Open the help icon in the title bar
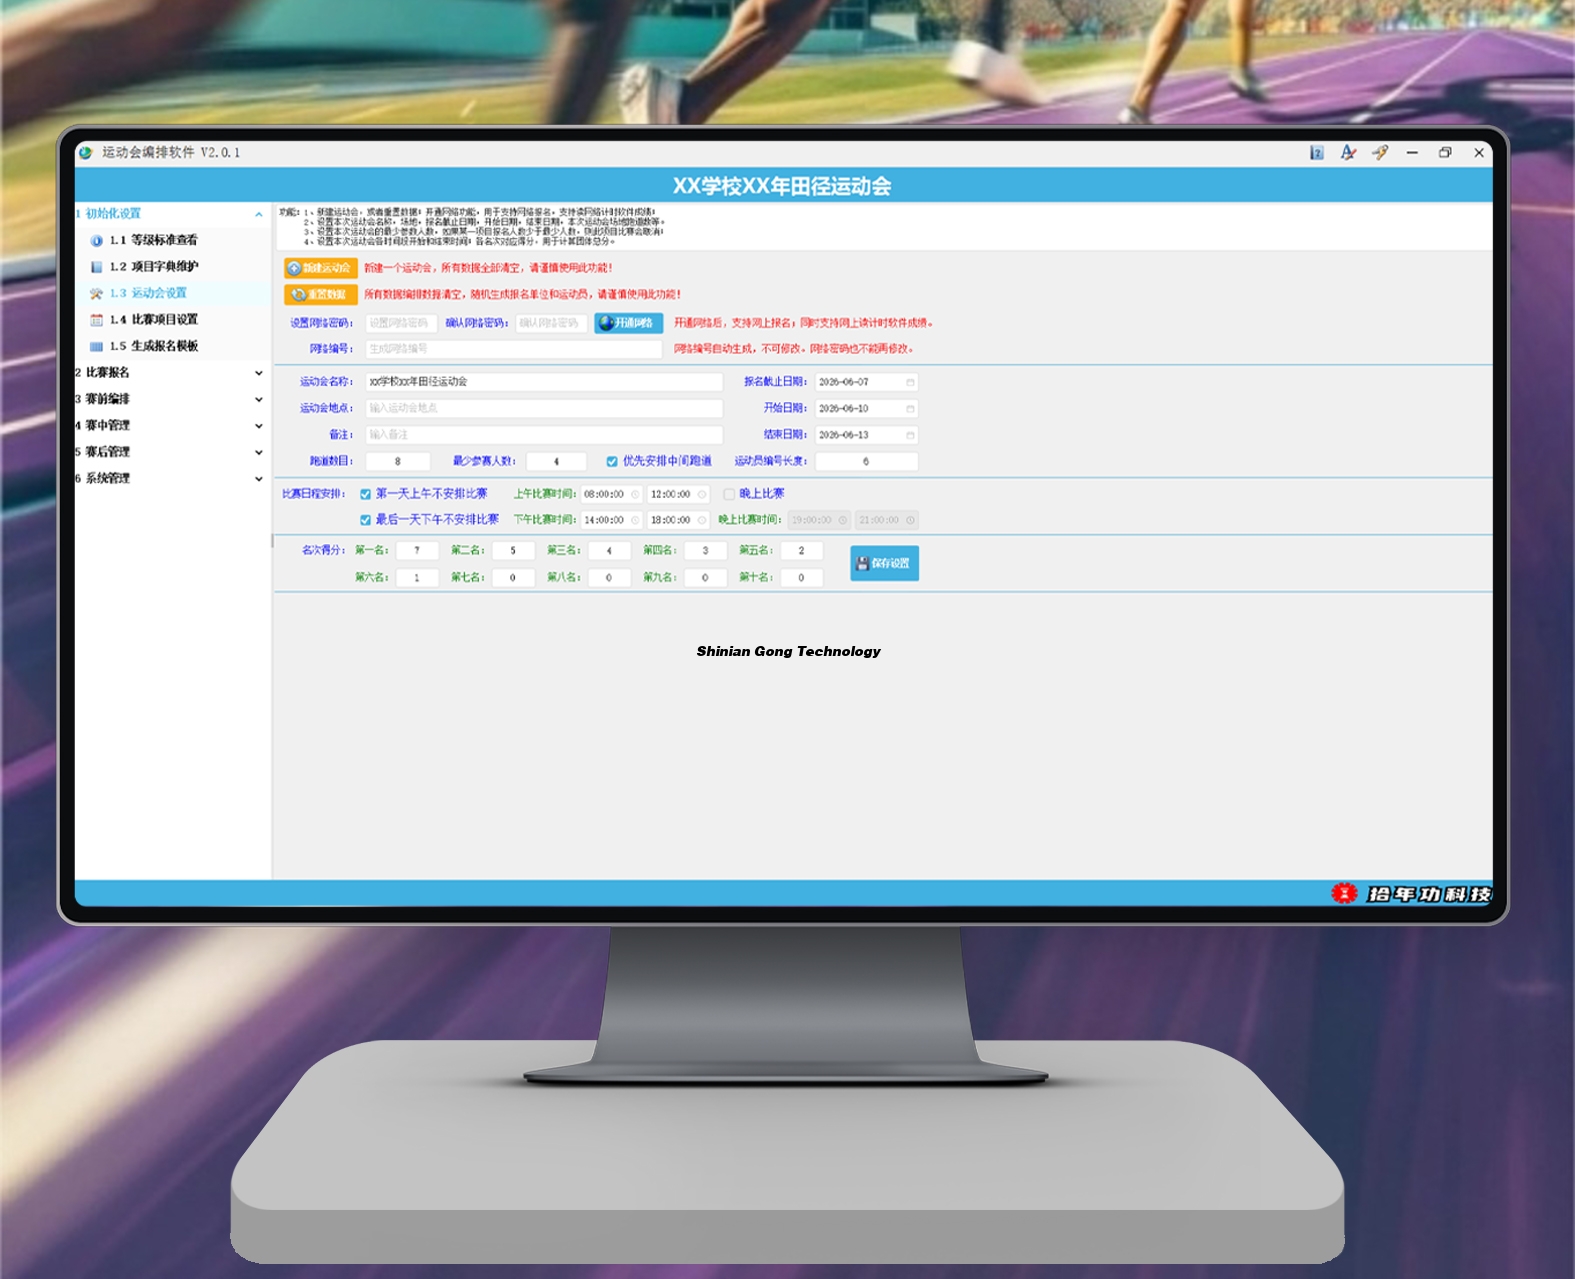 (x=1317, y=153)
